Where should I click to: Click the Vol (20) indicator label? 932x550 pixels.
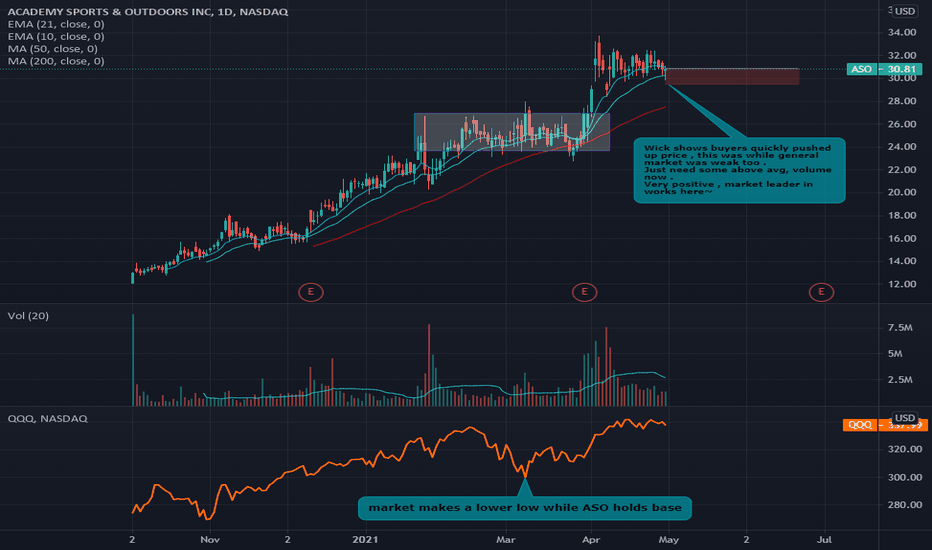coord(28,316)
